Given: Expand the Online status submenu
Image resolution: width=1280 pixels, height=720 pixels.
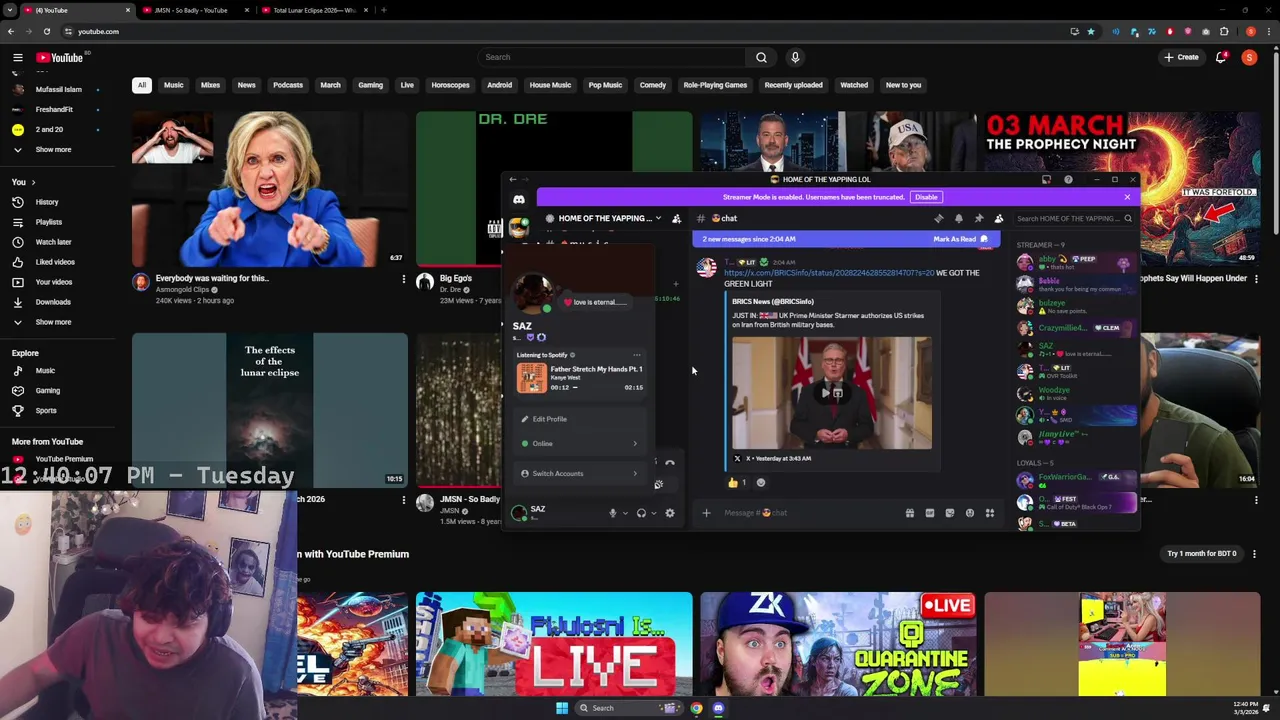Looking at the screenshot, I should click(x=580, y=443).
